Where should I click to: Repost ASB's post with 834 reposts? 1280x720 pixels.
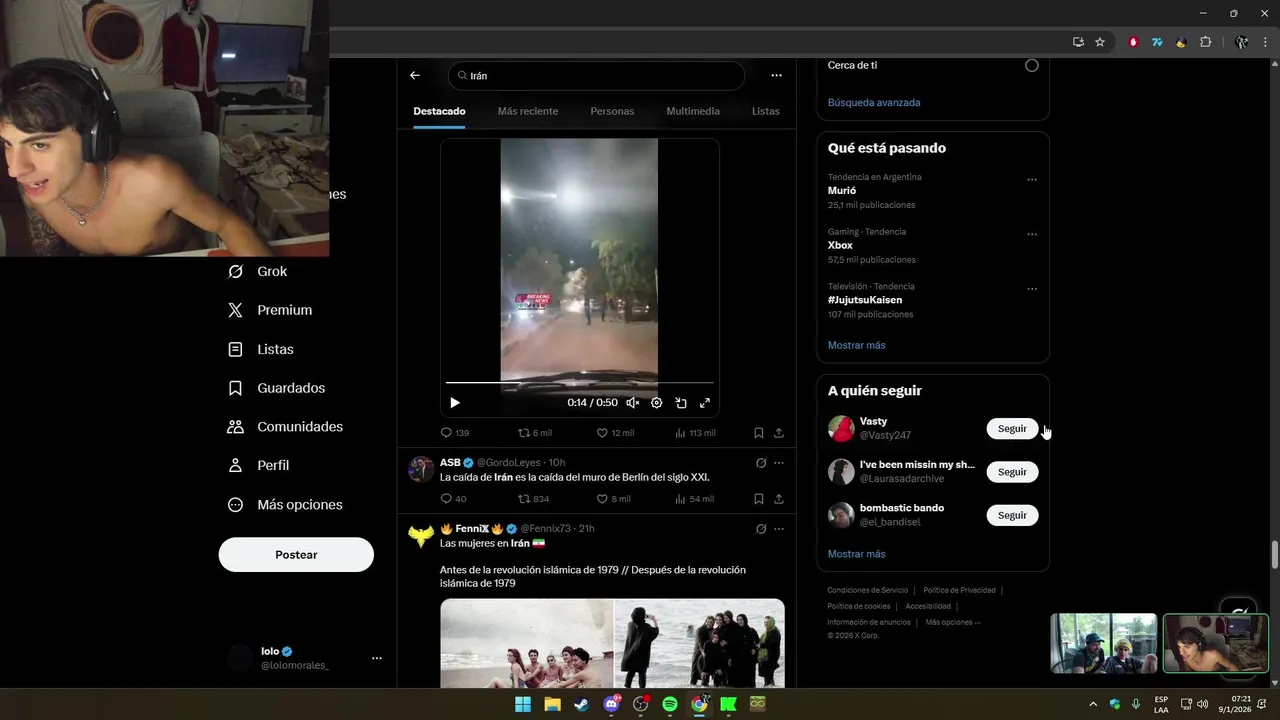[533, 499]
